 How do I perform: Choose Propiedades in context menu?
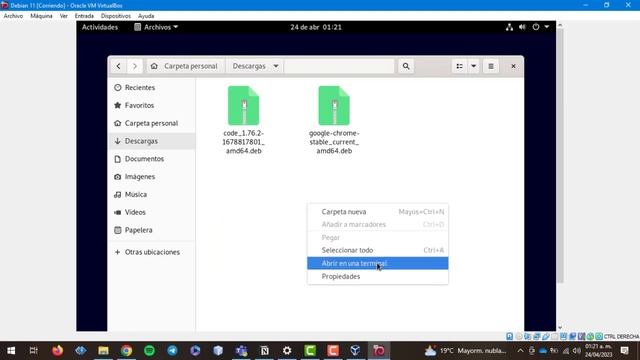378,276
